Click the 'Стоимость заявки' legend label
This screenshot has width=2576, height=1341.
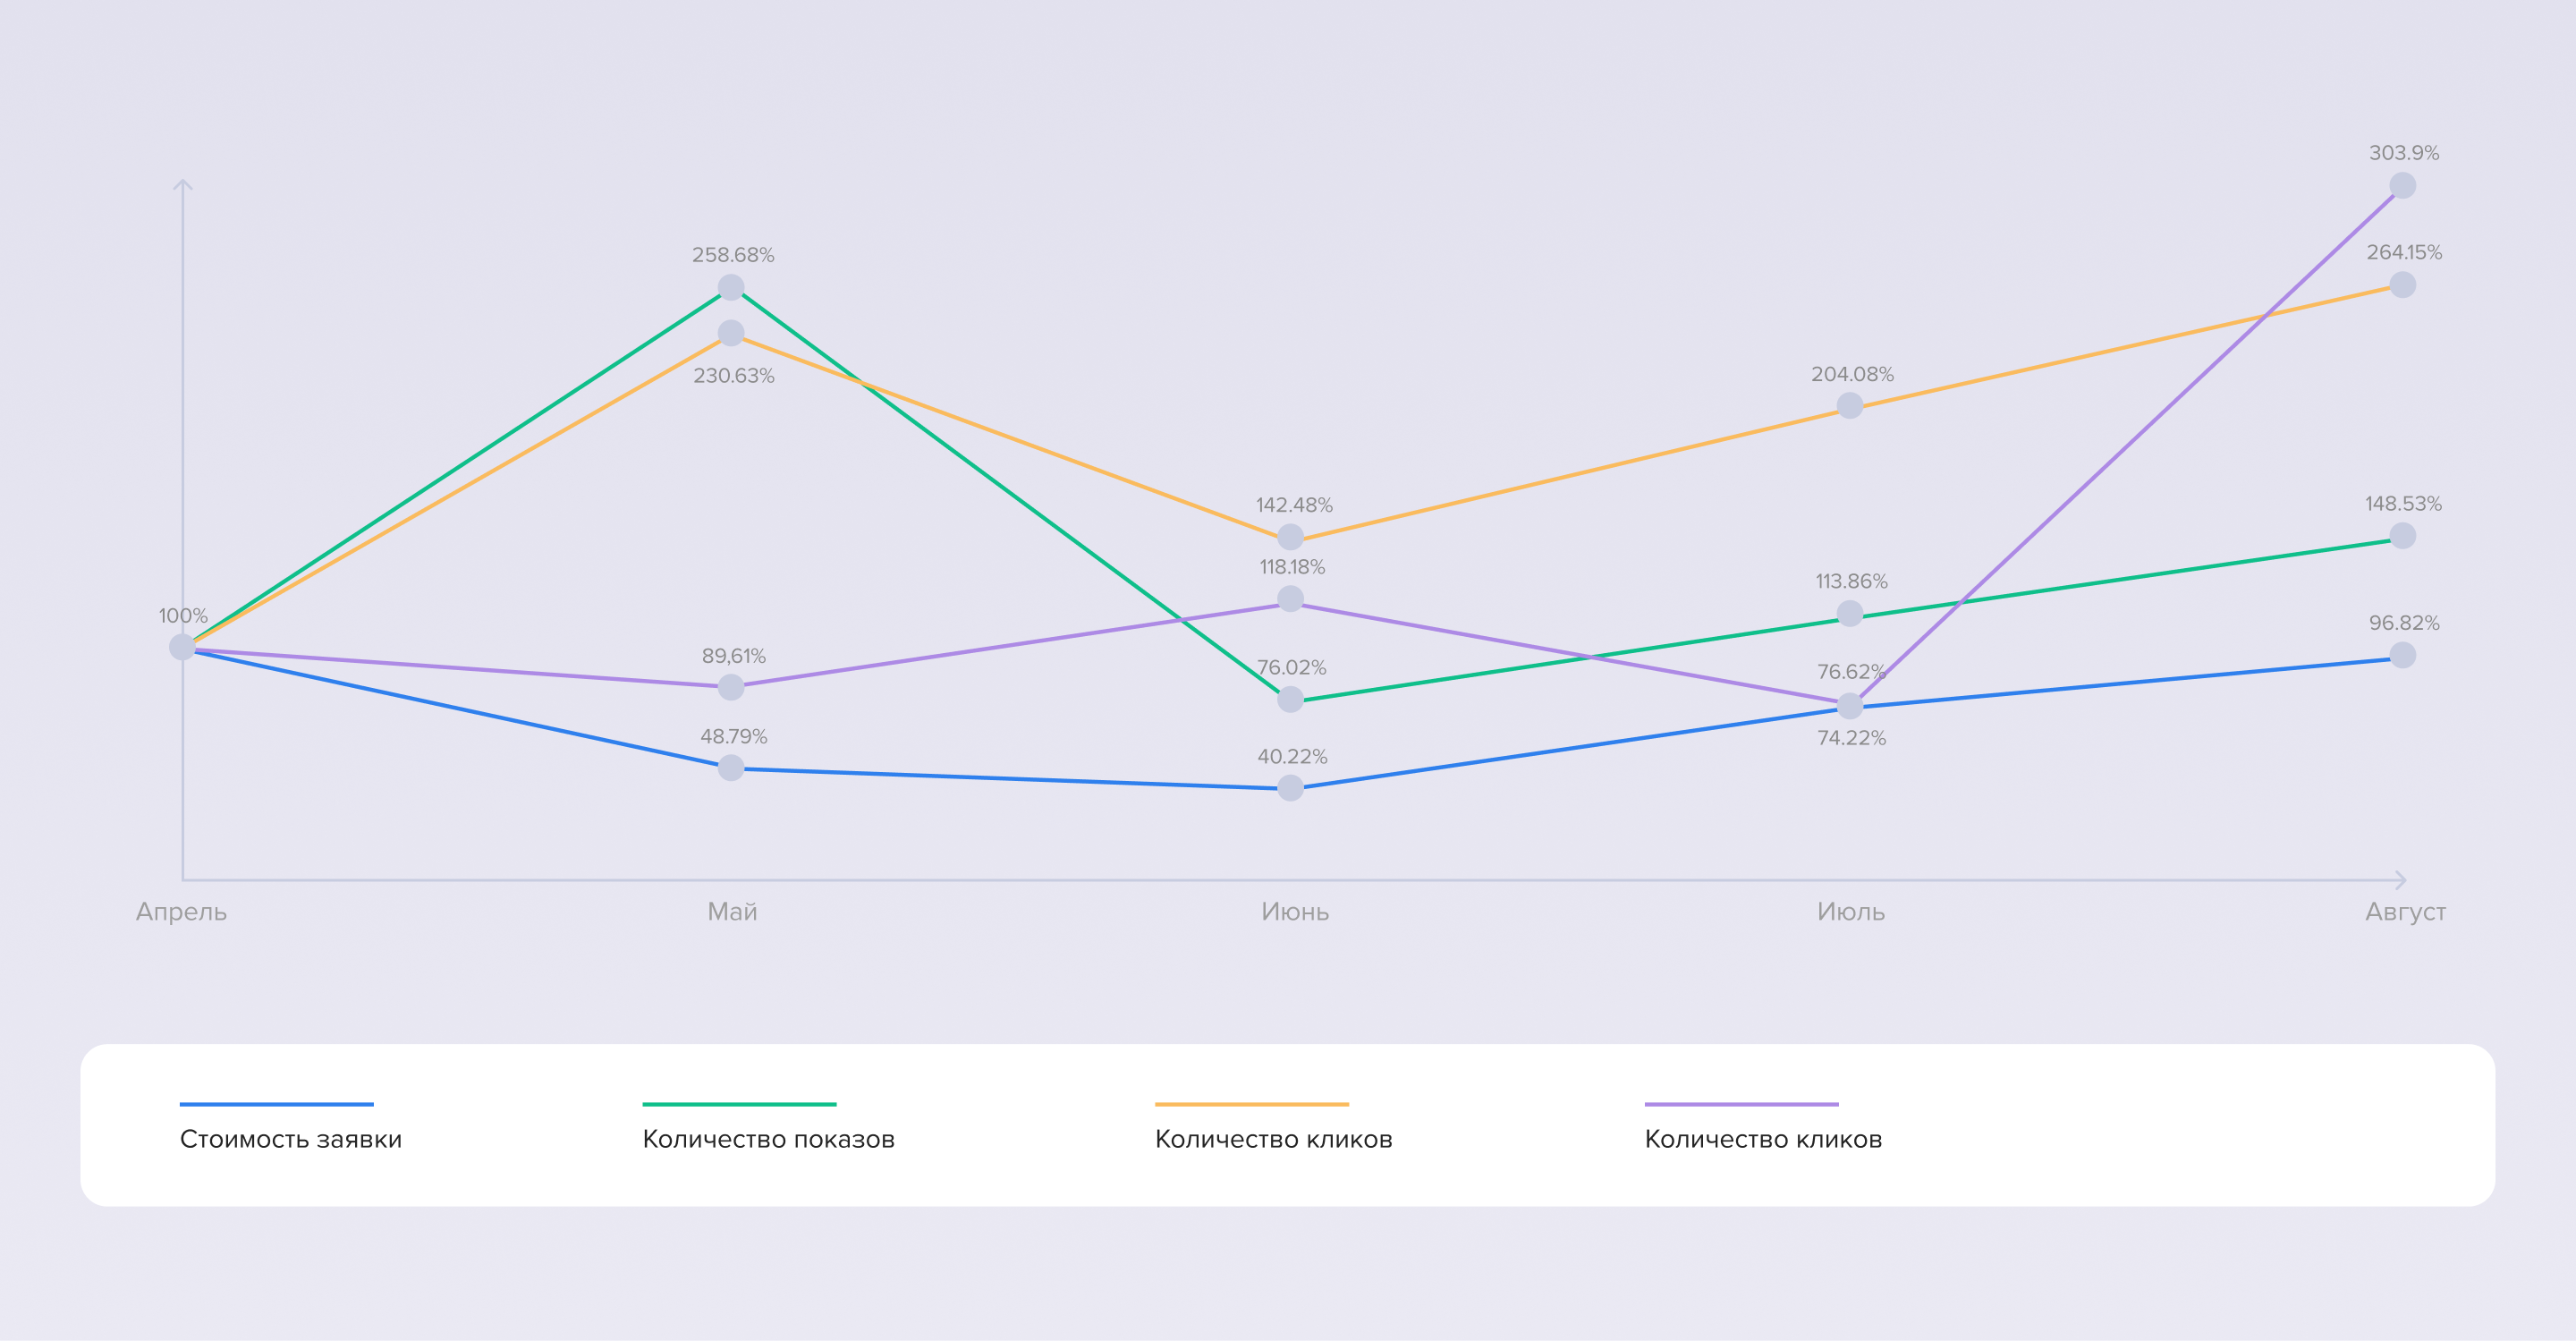pyautogui.click(x=290, y=1139)
